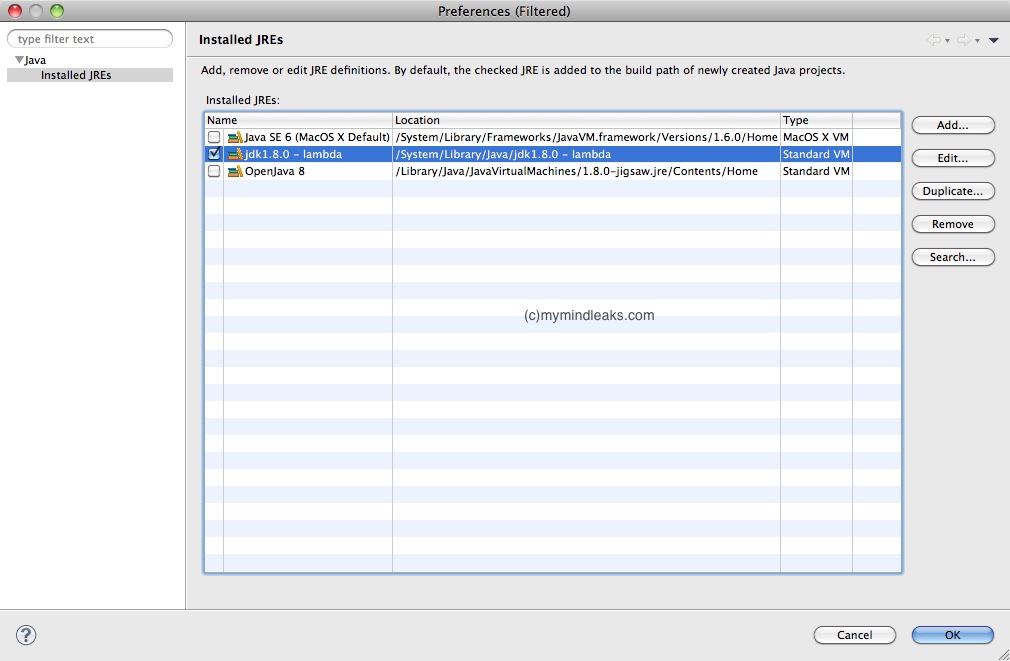Image resolution: width=1010 pixels, height=661 pixels.
Task: Click the Java SE 6 JRE library icon
Action: 235,137
